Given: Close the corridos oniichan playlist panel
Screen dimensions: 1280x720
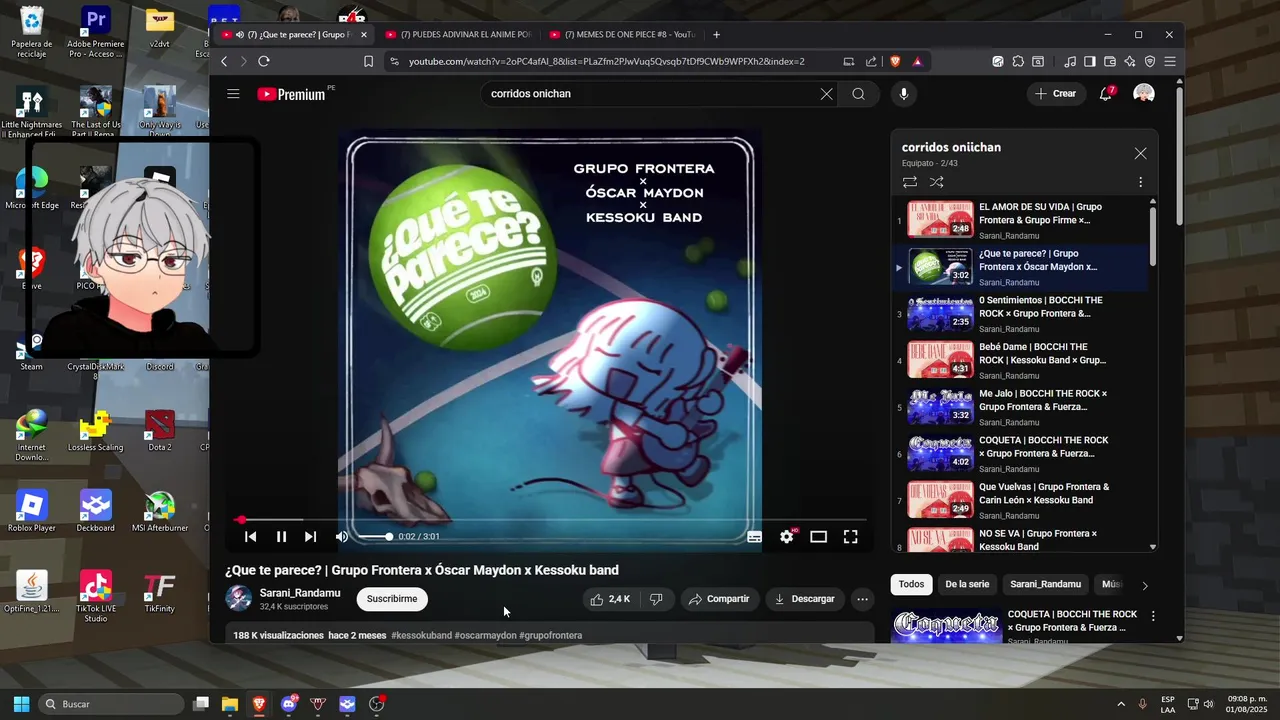Looking at the screenshot, I should (1140, 153).
